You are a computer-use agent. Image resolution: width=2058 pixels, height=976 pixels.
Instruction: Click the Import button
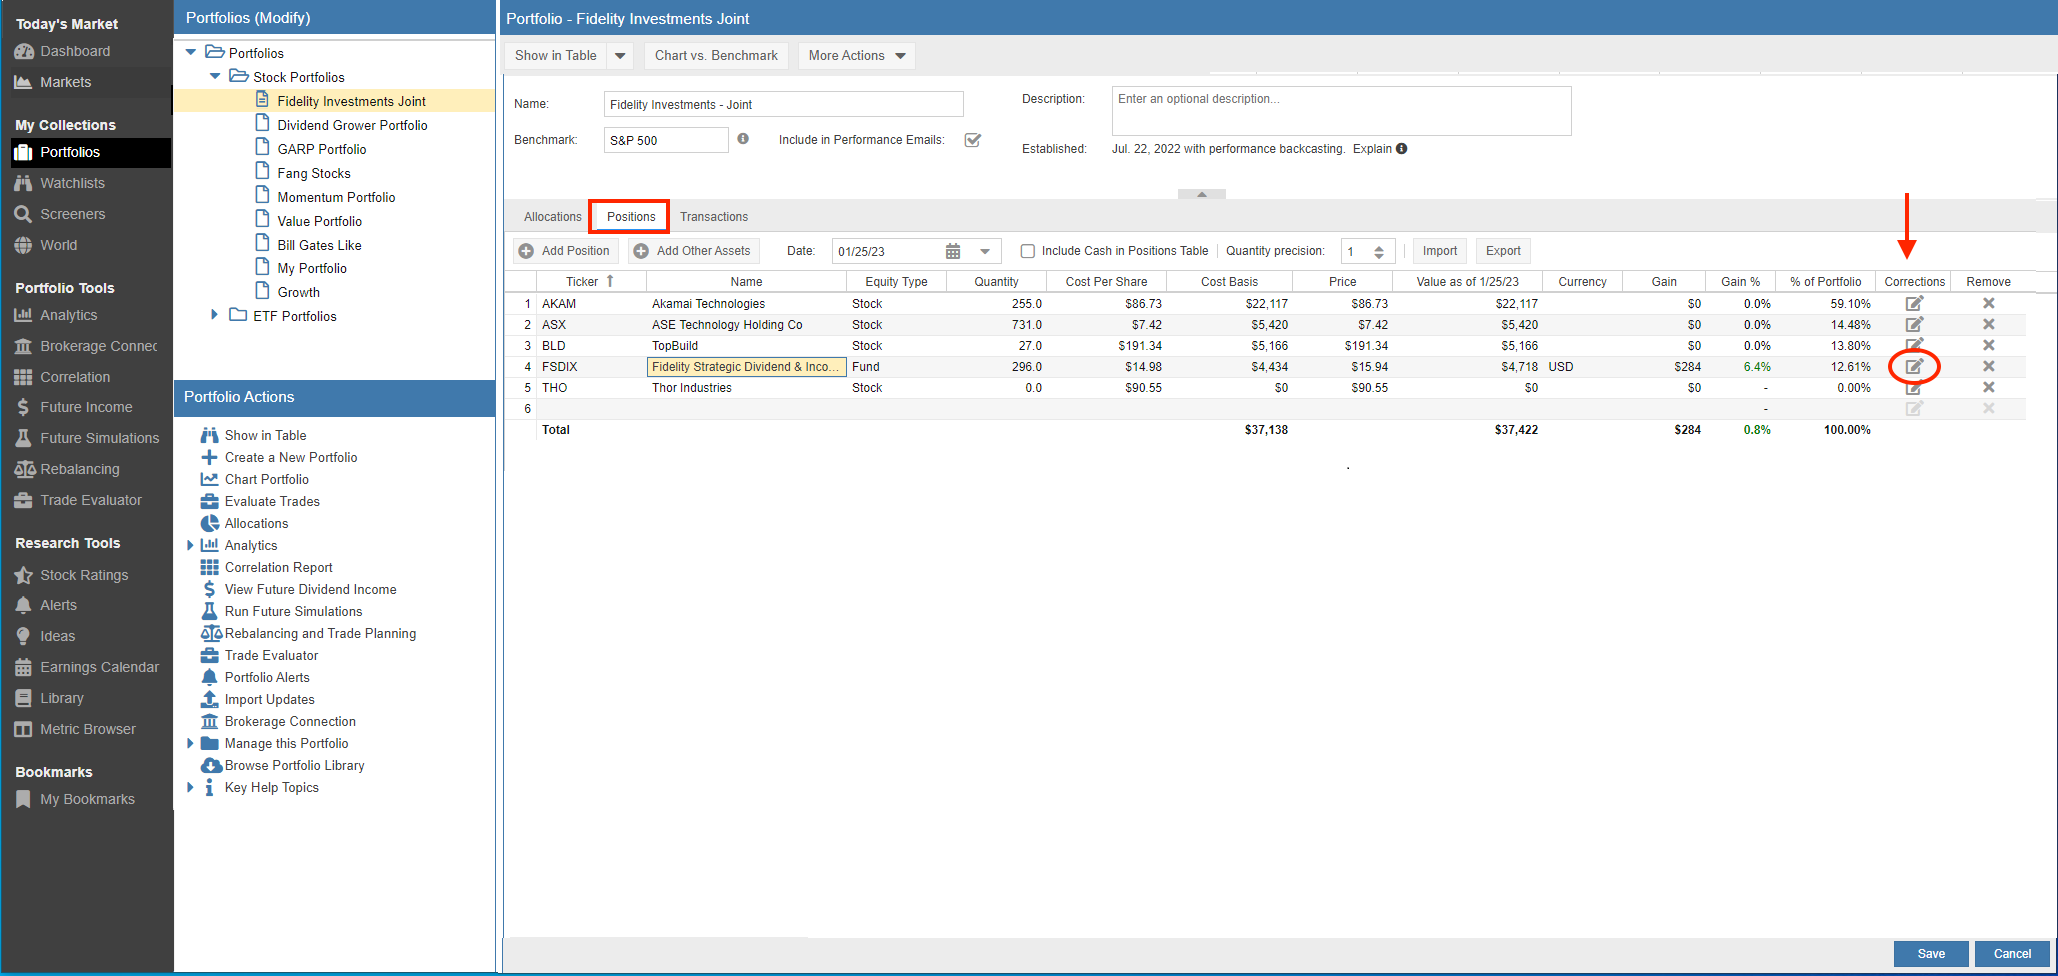(x=1439, y=251)
